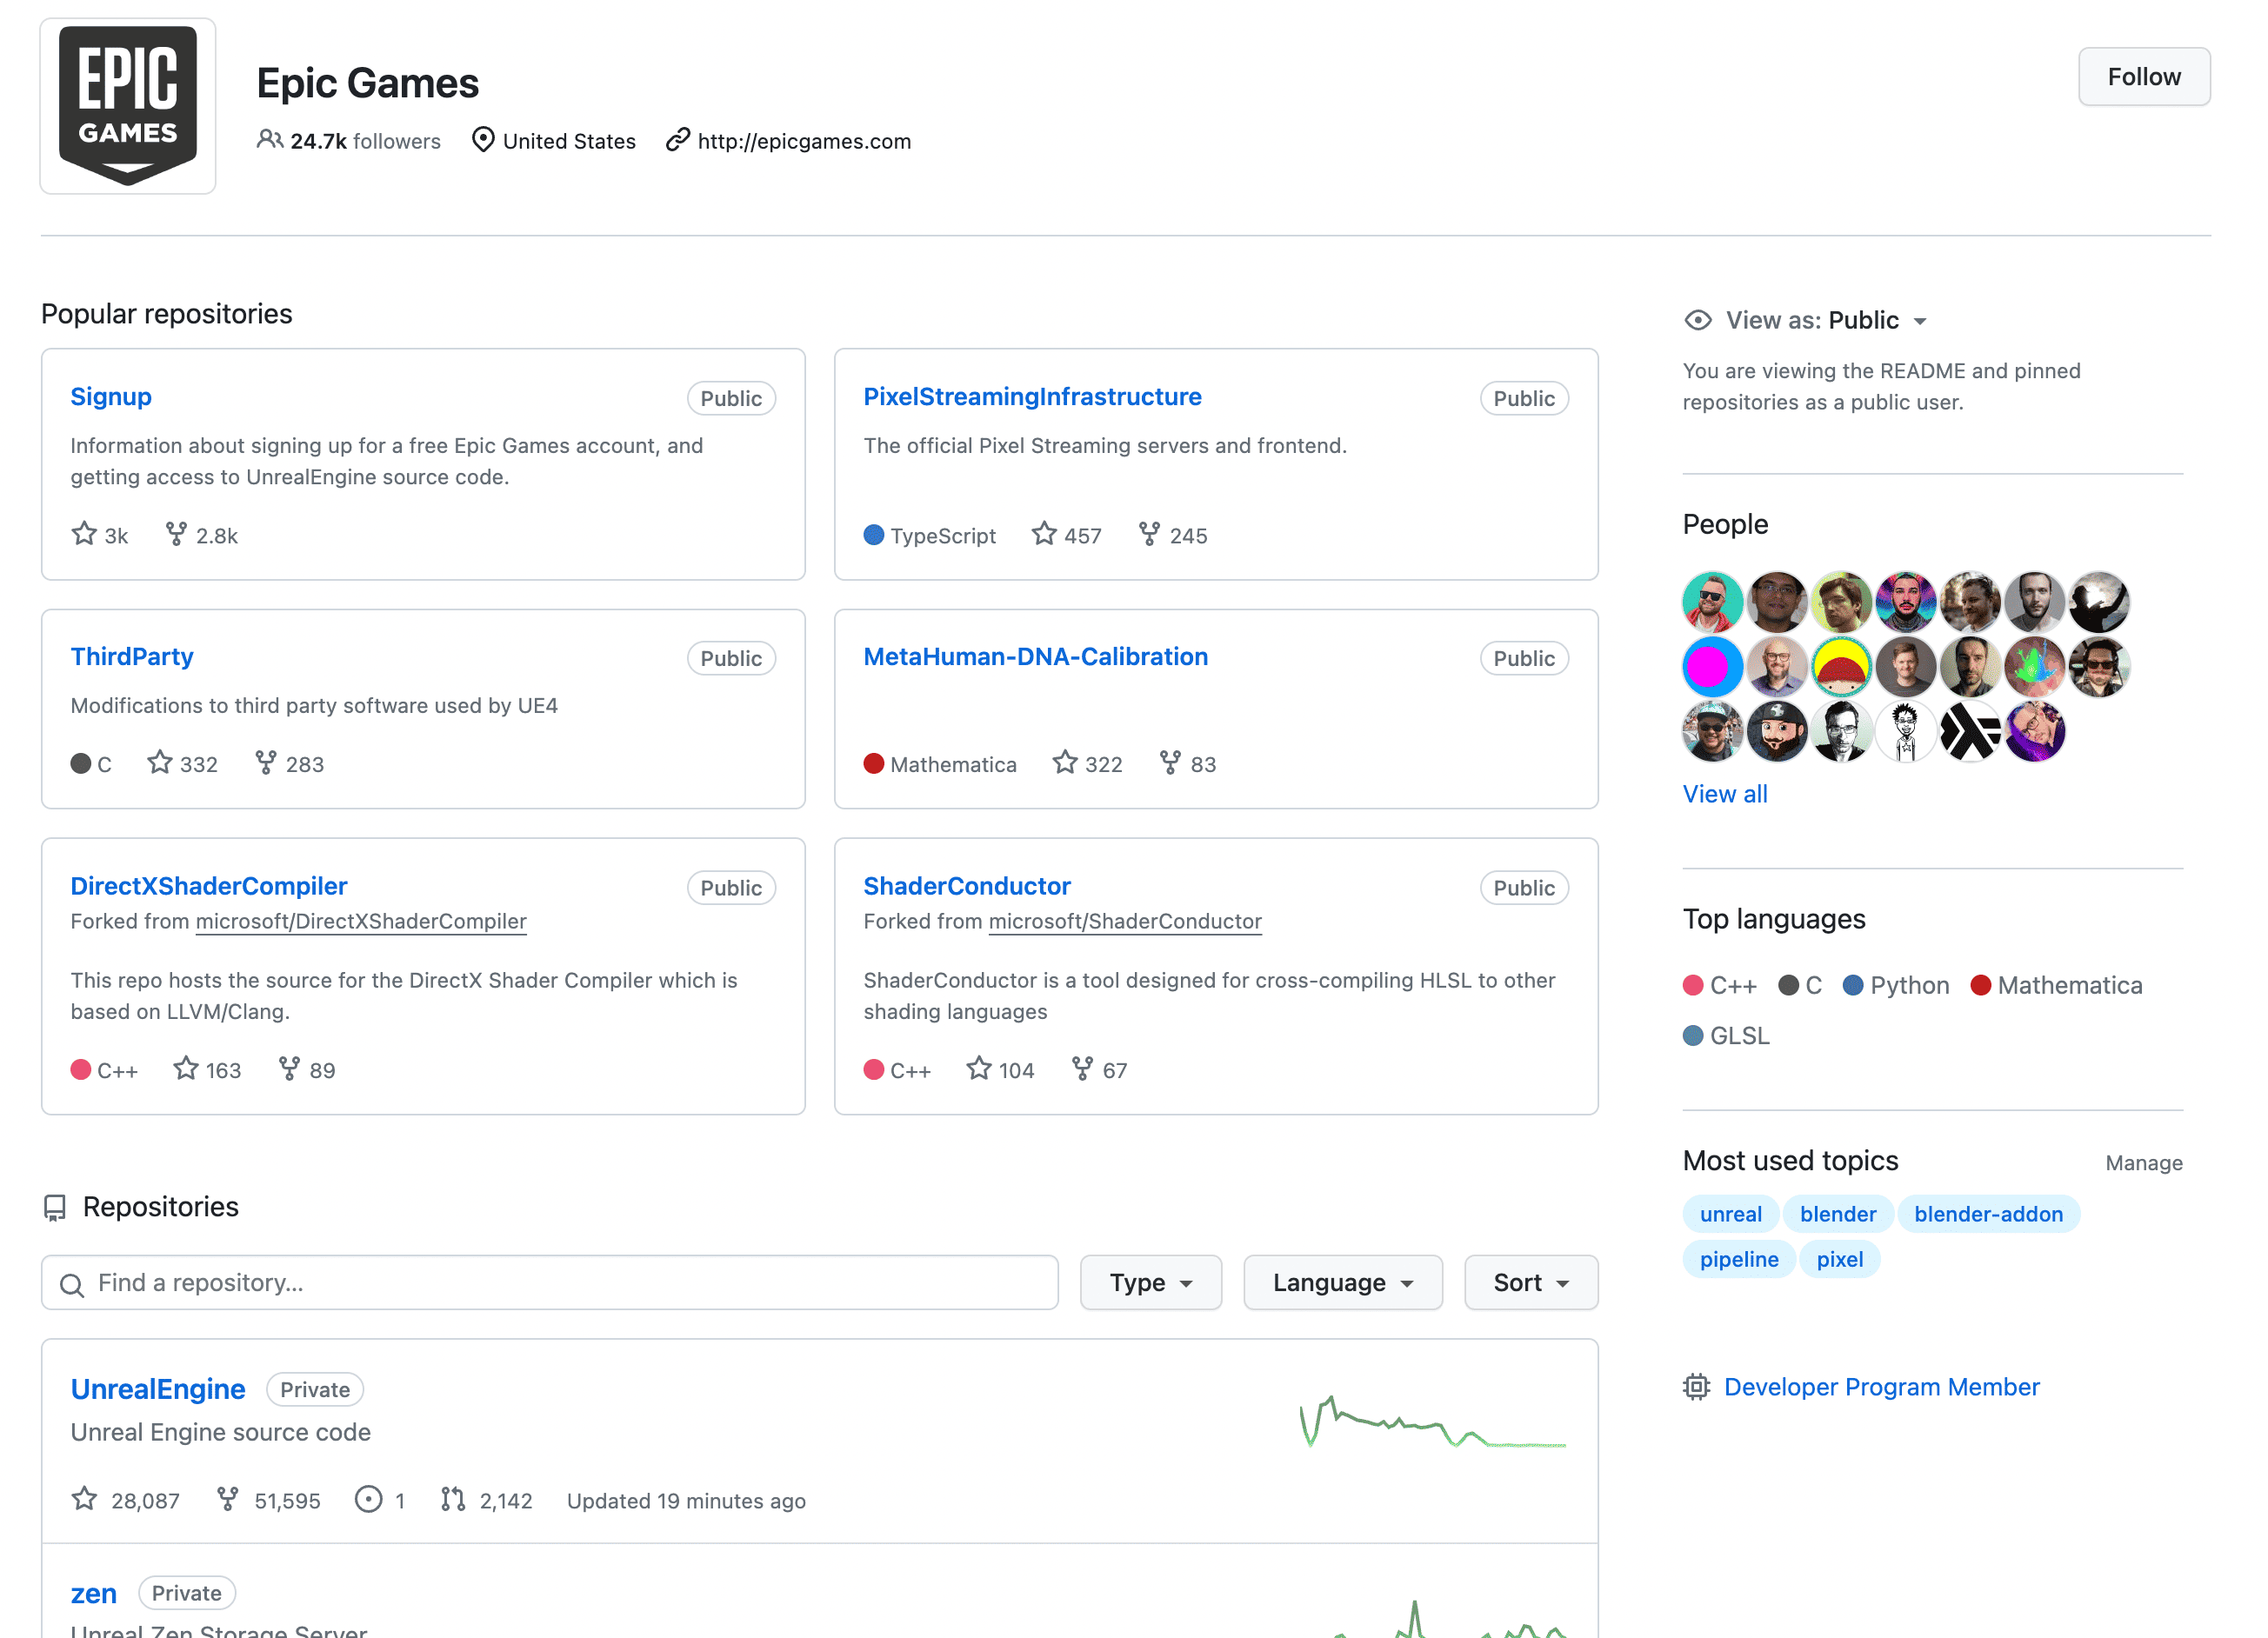Image resolution: width=2268 pixels, height=1638 pixels.
Task: Select the unreal topic tag
Action: pos(1730,1214)
